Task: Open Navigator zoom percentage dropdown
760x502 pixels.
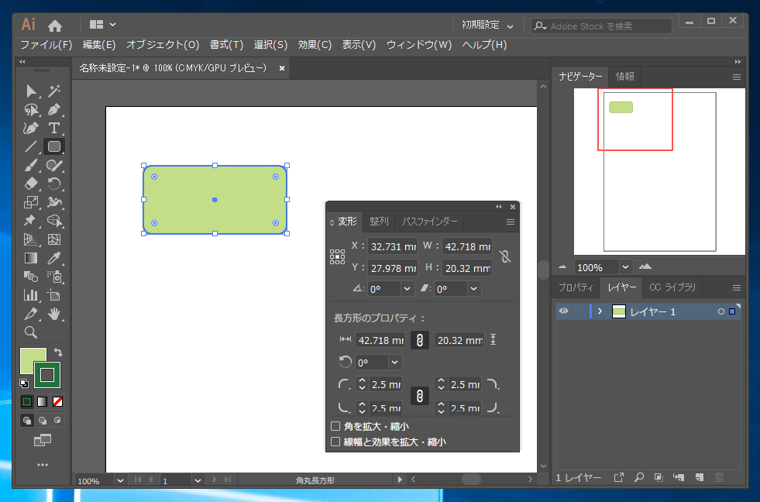Action: coord(625,267)
